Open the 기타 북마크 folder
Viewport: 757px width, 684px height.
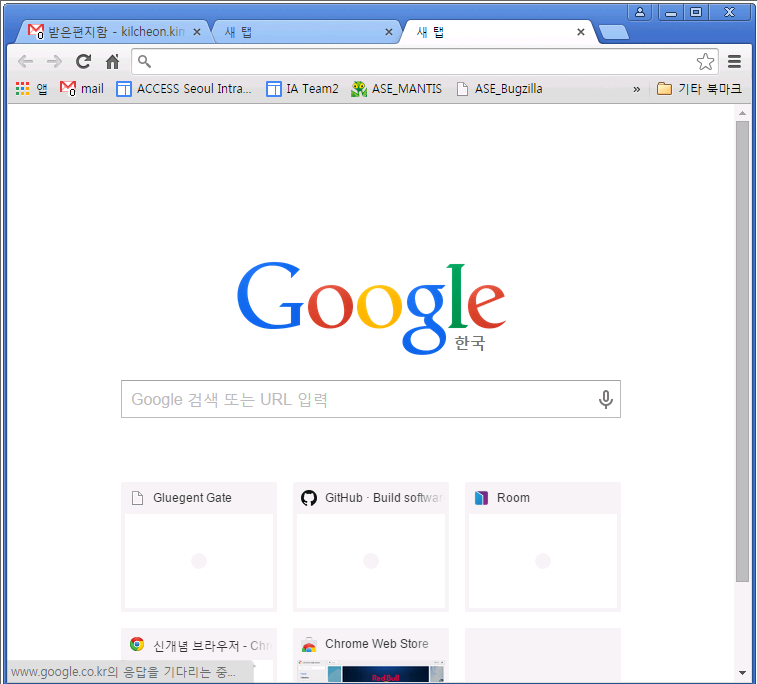(x=699, y=89)
